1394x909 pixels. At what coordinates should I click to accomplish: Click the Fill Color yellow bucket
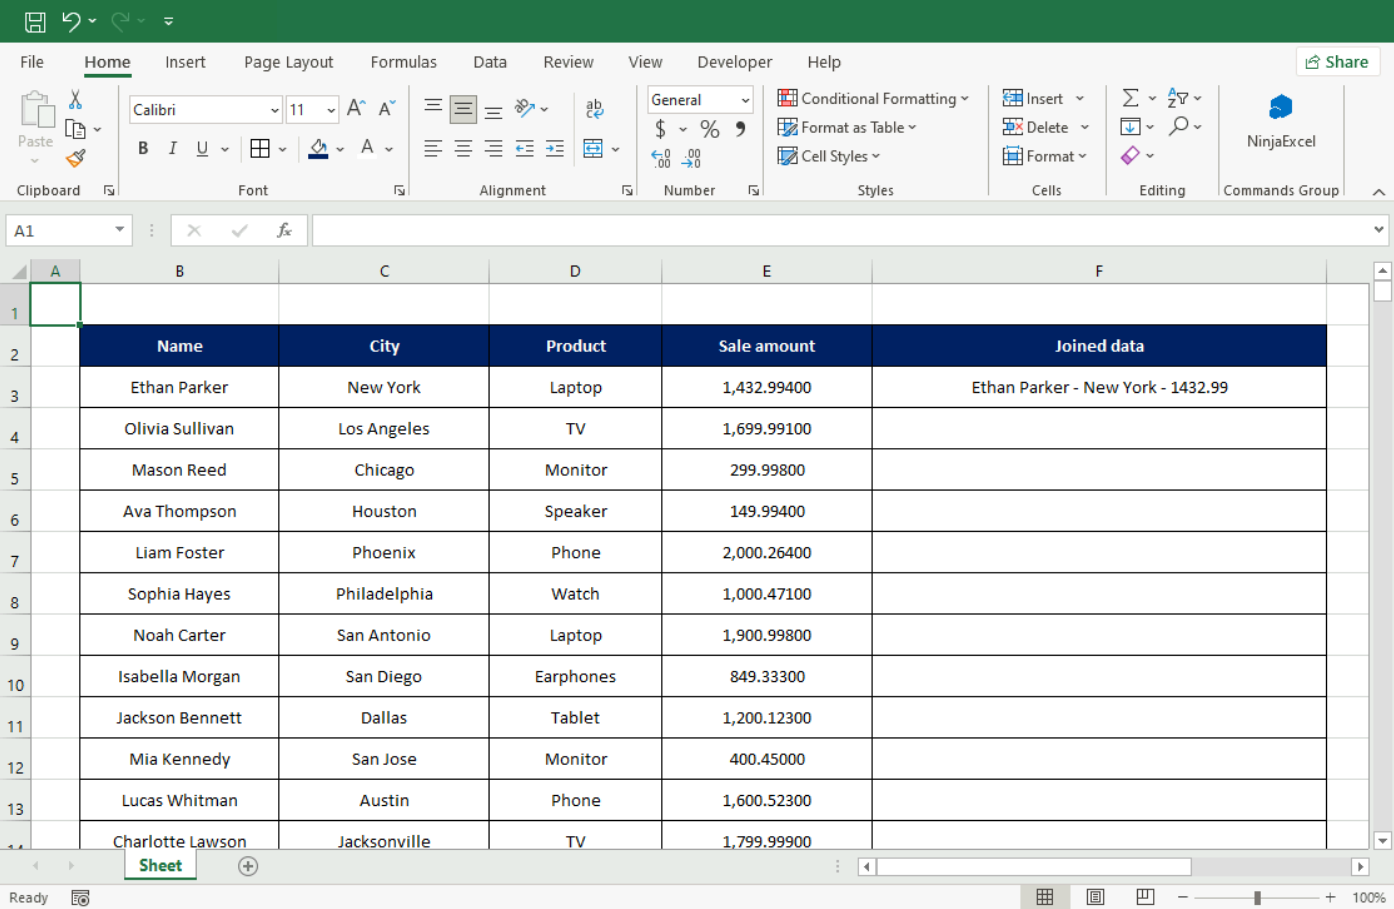(318, 149)
